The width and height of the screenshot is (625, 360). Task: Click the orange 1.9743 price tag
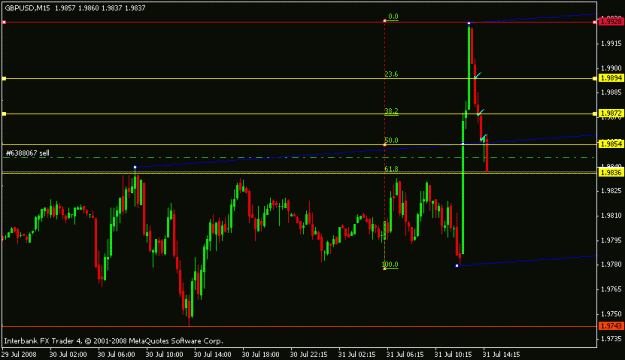[x=611, y=326]
